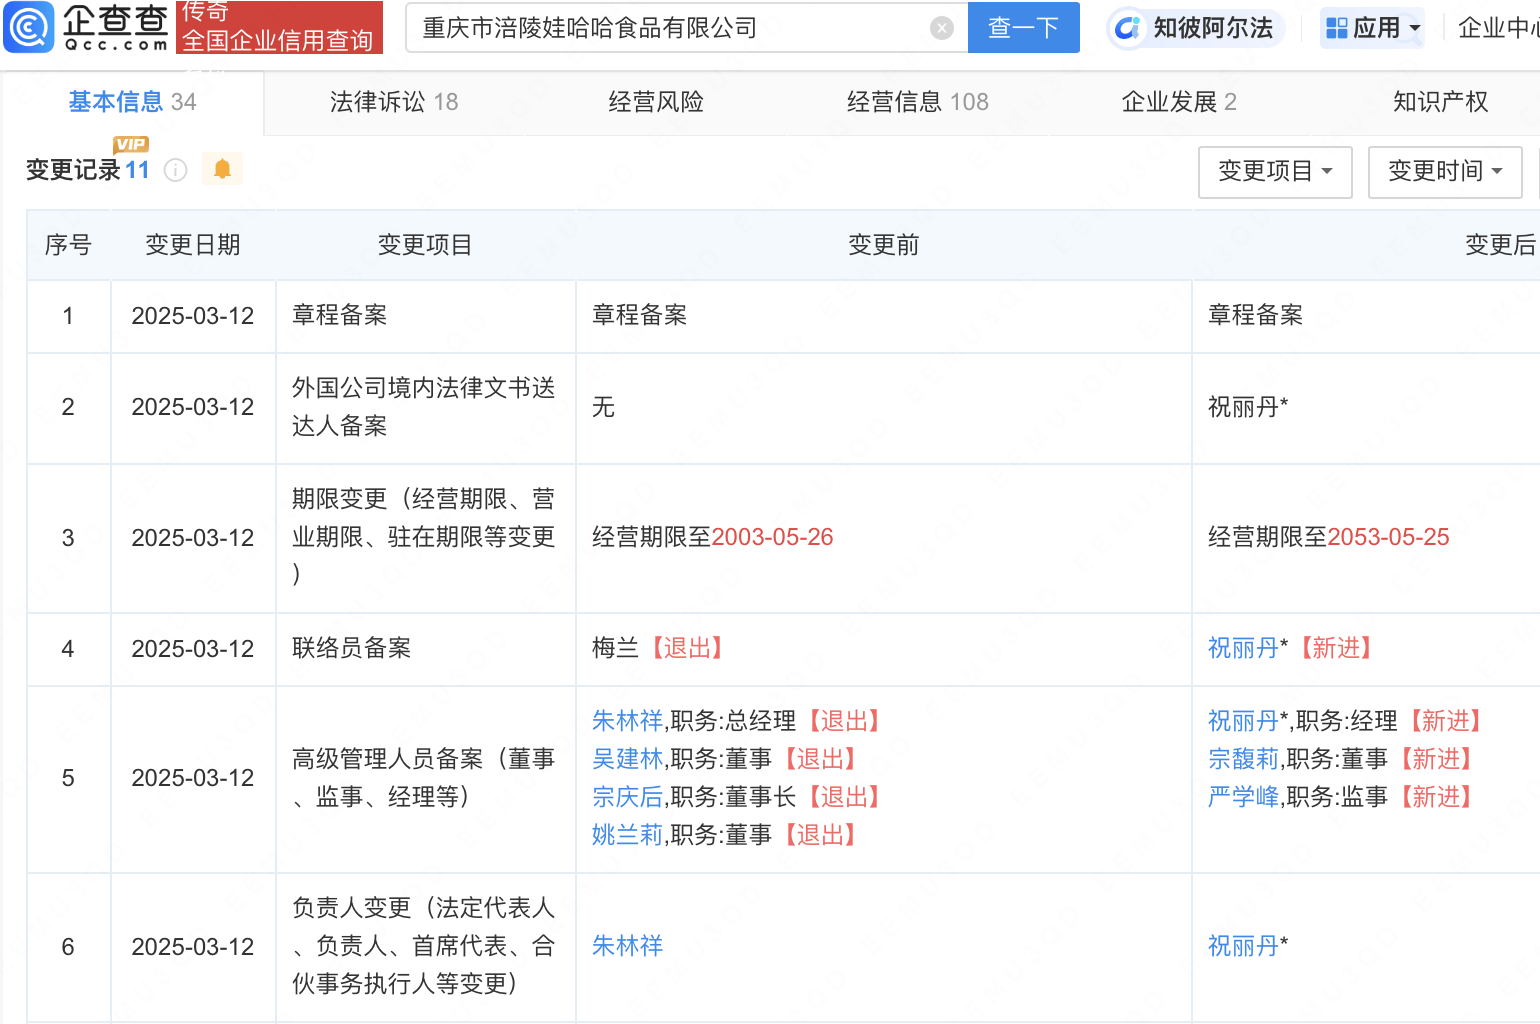Open the 企业发展 tab
Viewport: 1540px width, 1024px height.
click(x=1178, y=101)
